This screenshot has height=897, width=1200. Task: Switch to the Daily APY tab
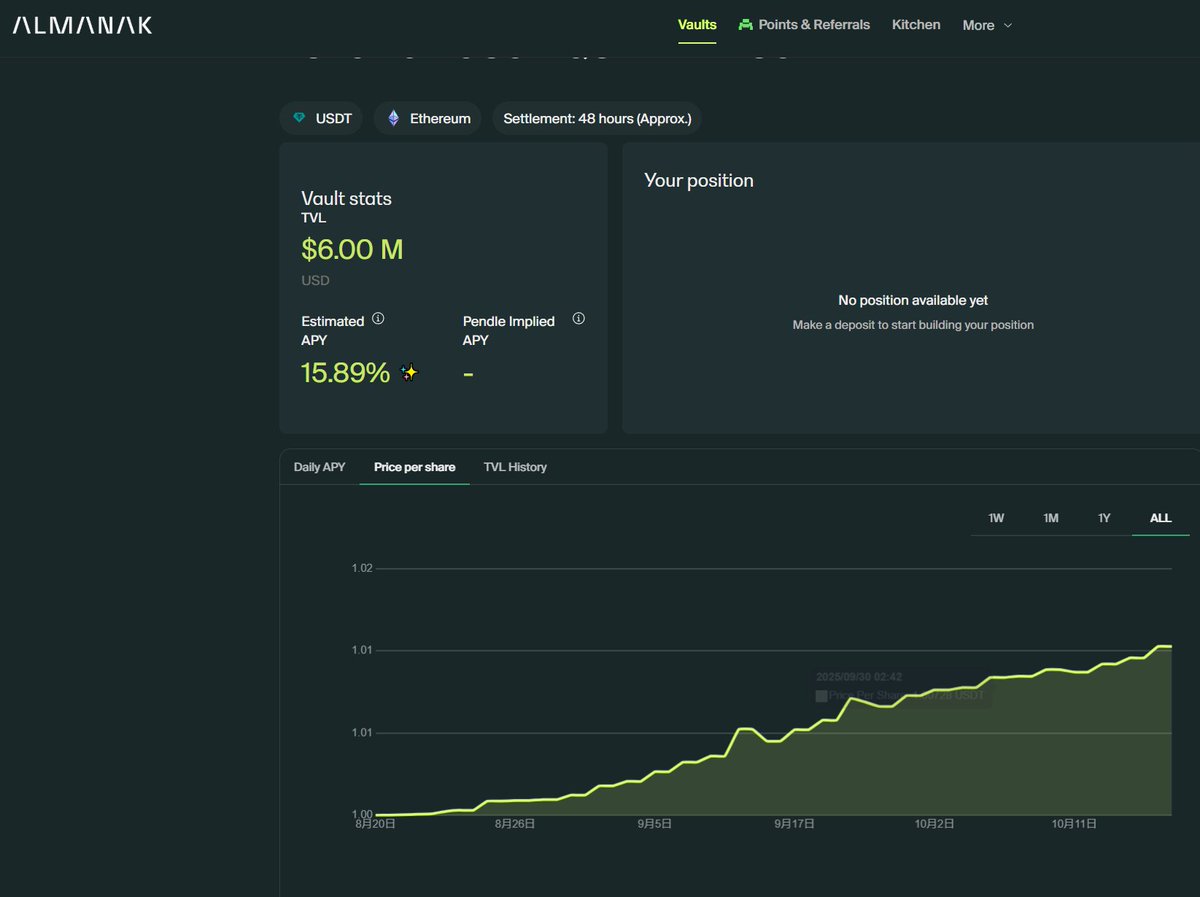319,467
